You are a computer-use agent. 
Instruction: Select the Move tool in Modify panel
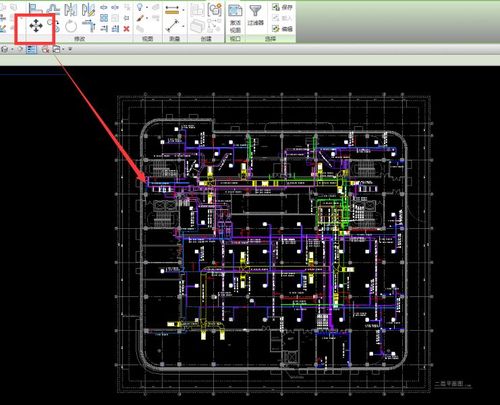tap(36, 26)
